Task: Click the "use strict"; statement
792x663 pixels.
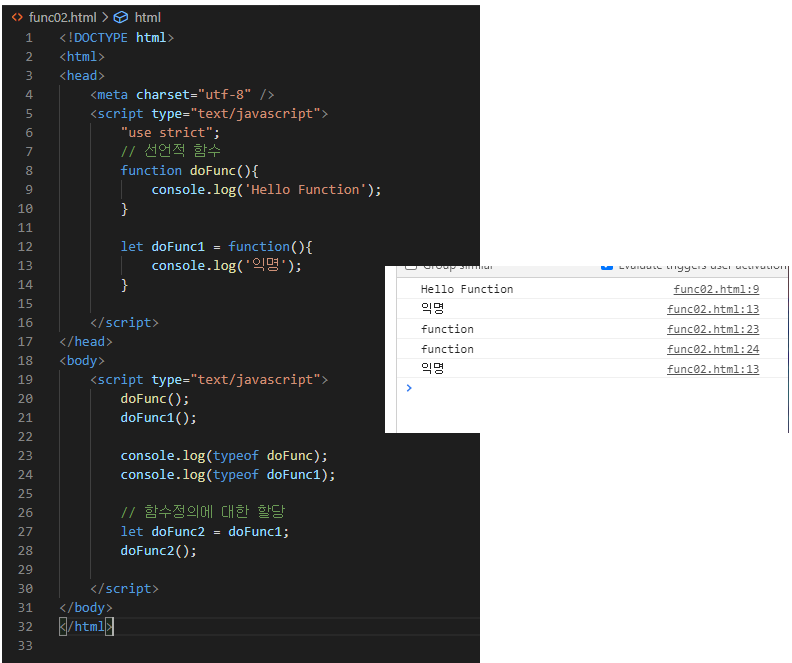Action: tap(170, 133)
